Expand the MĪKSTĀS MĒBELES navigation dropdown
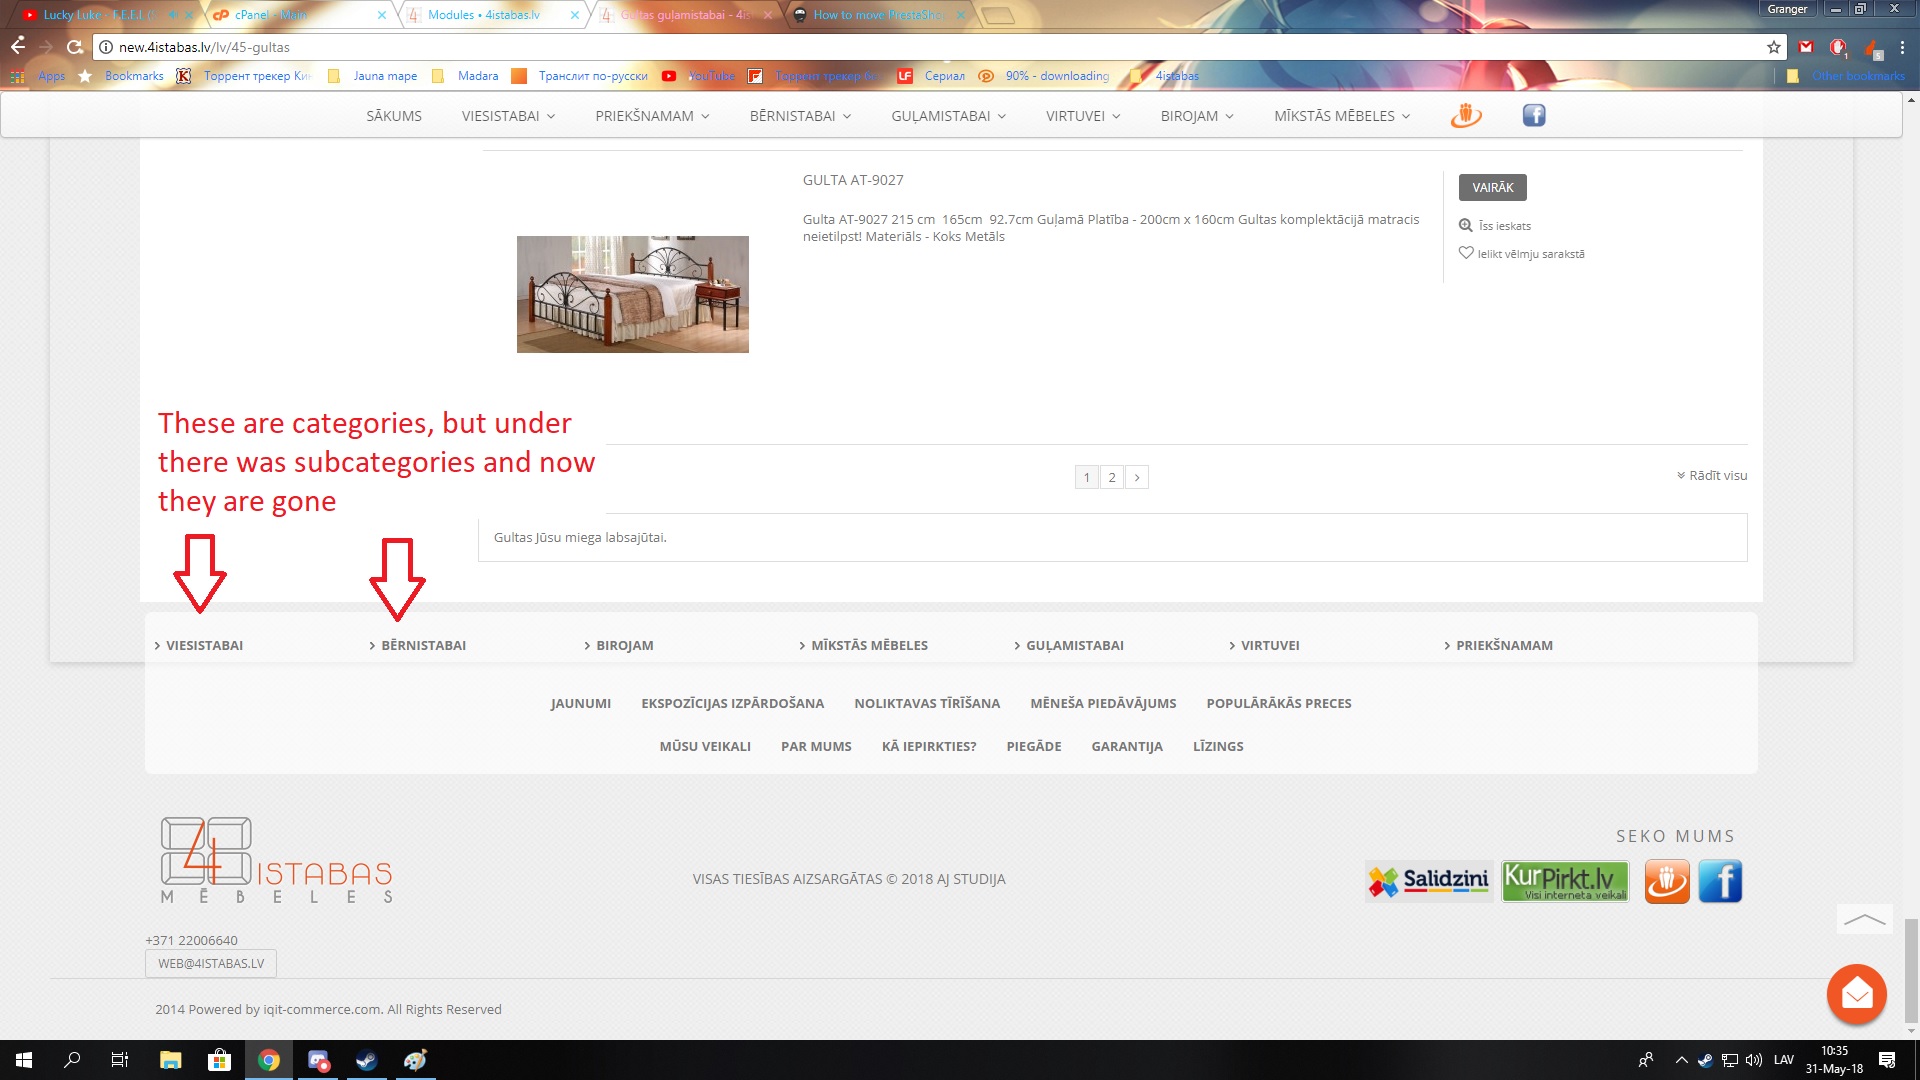1920x1080 pixels. [1341, 116]
